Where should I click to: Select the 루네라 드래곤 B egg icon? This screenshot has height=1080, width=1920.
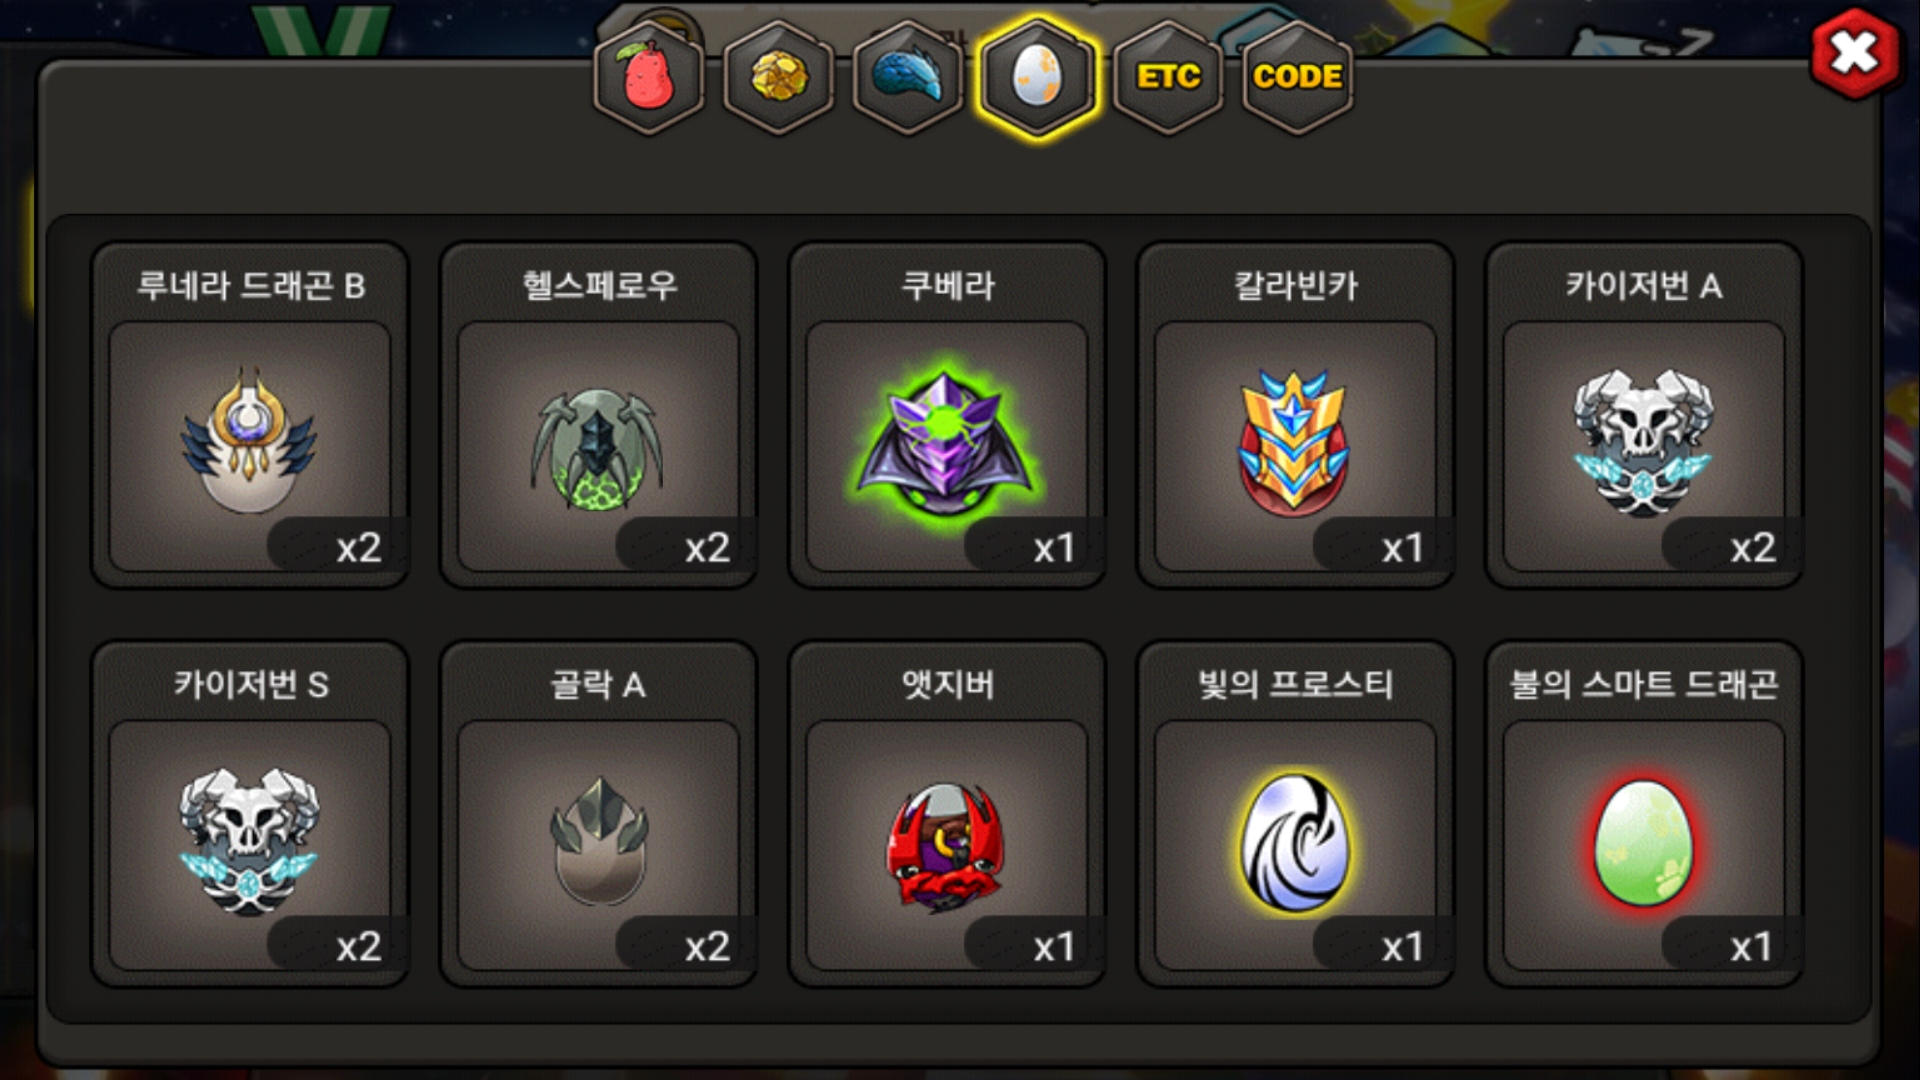(249, 441)
